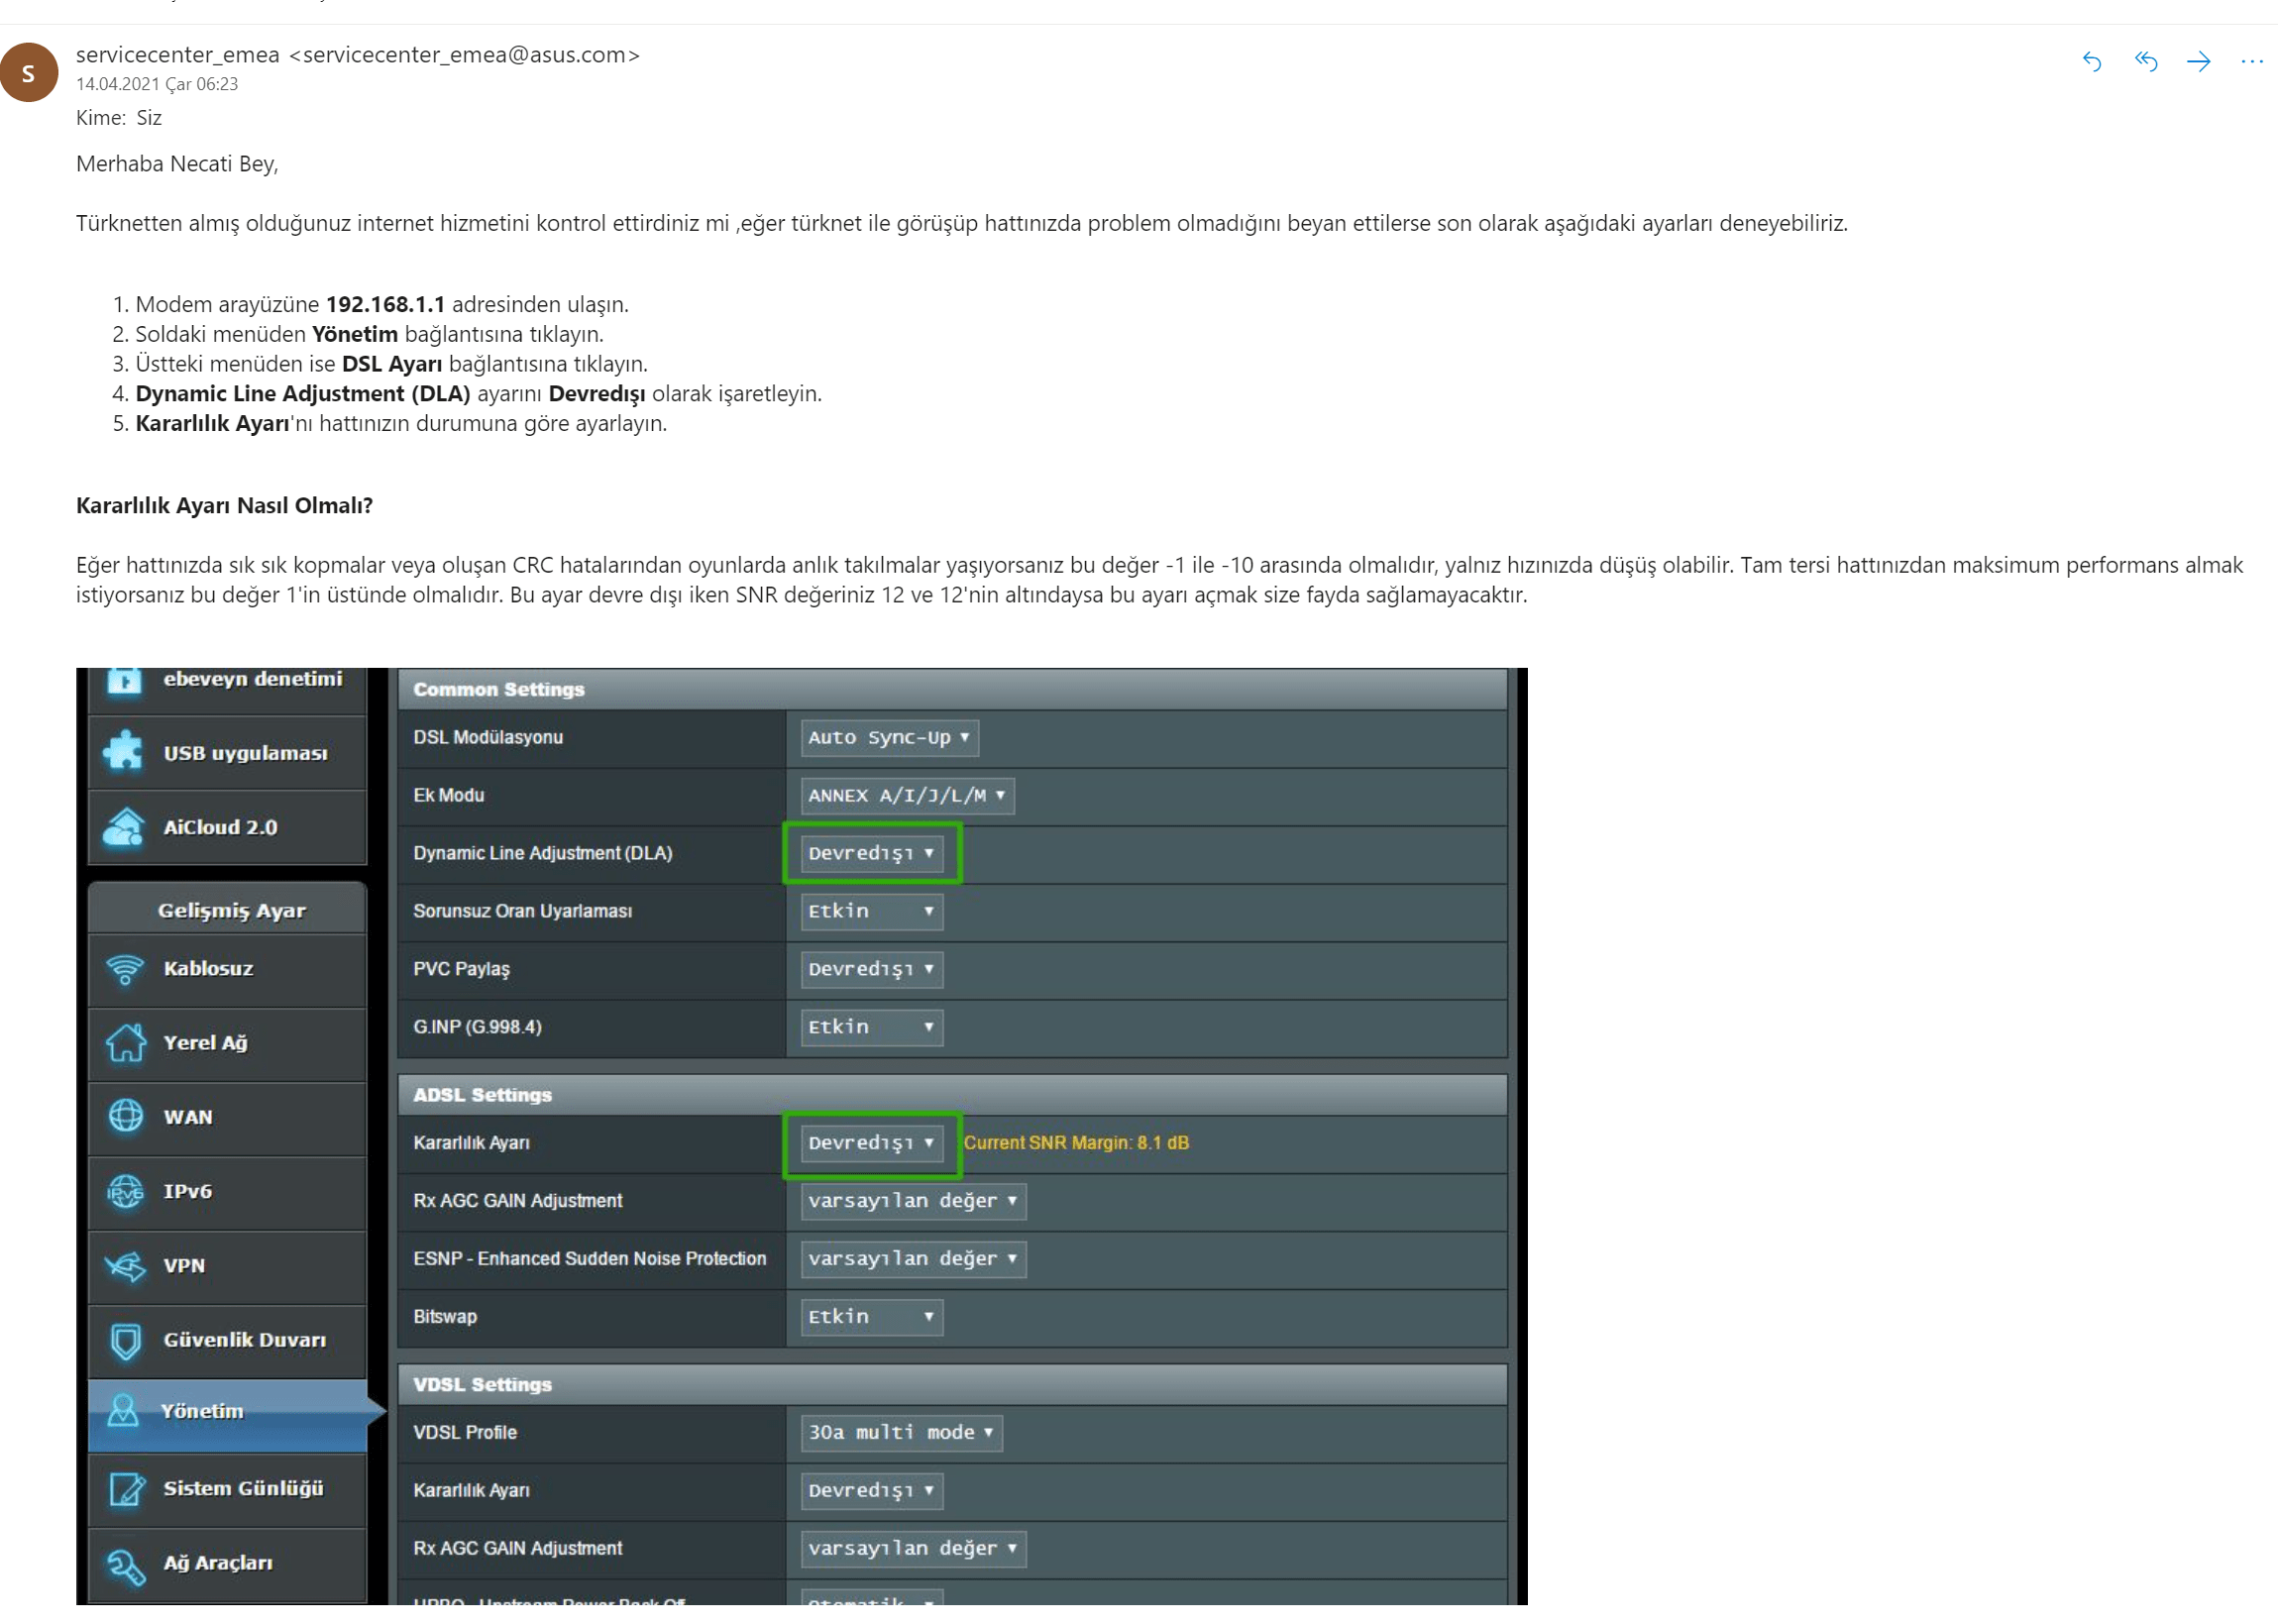Click the sender avatar with letter S
Image resolution: width=2278 pixels, height=1624 pixels.
[29, 72]
